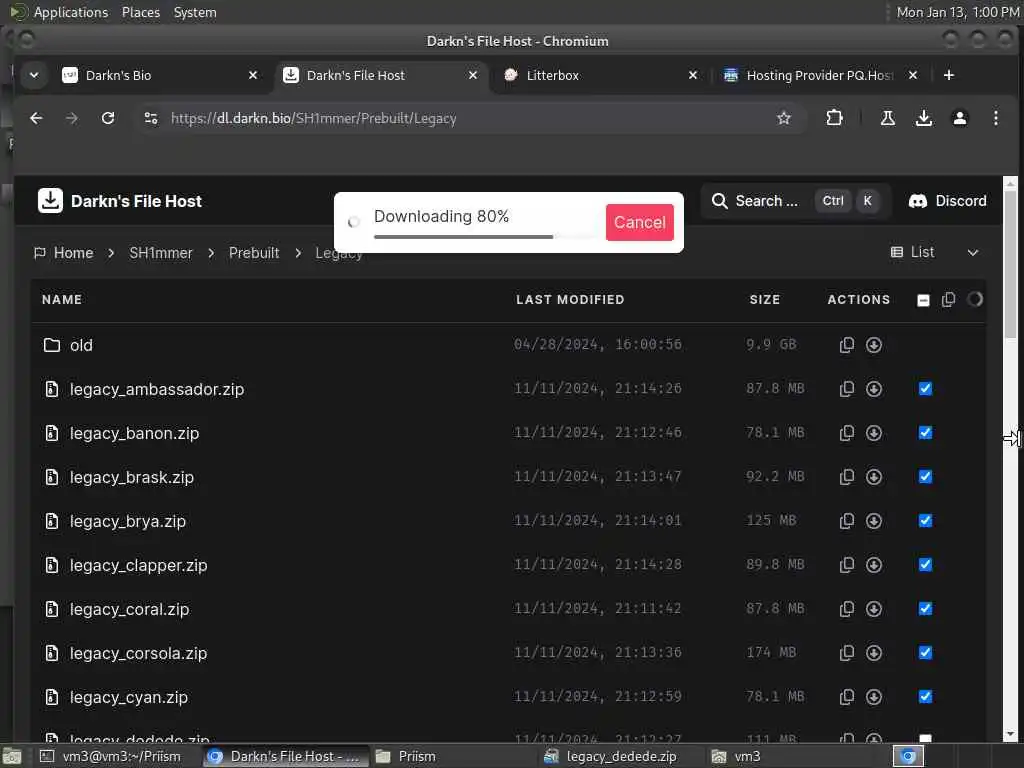View site information icon in address bar

tap(151, 118)
